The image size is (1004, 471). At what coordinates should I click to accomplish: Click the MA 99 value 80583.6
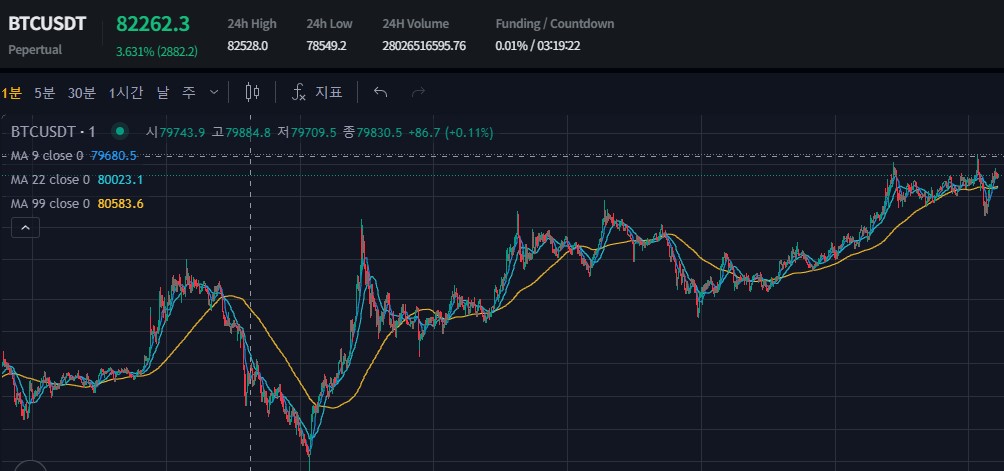(120, 204)
